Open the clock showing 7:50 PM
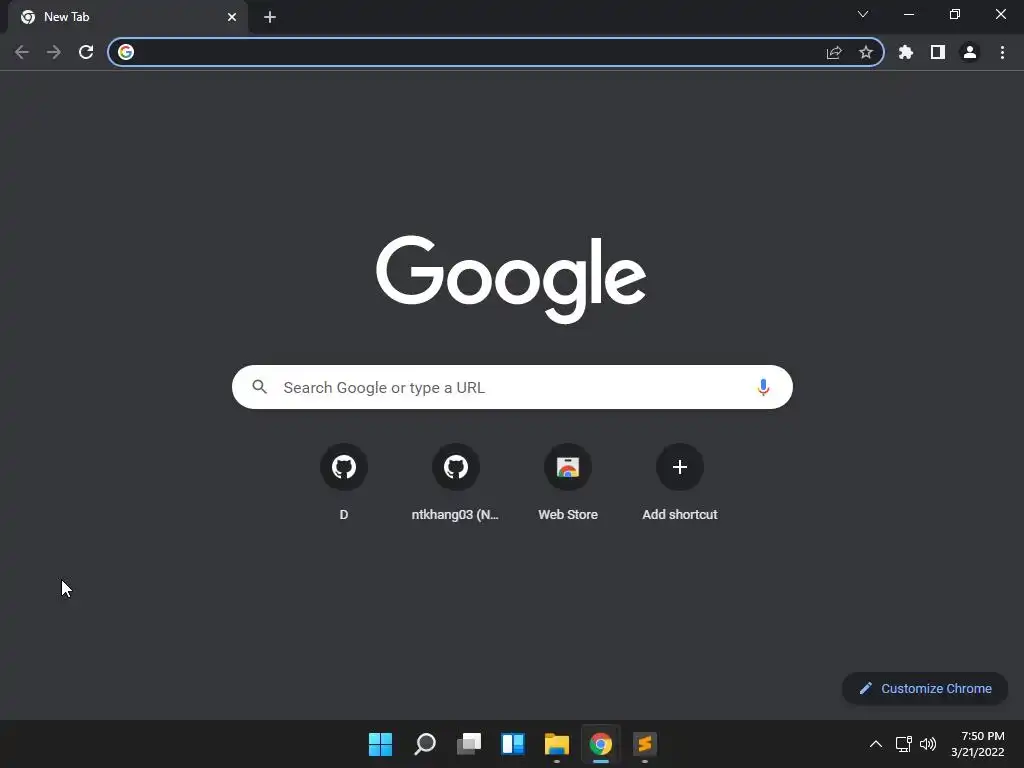1024x768 pixels. pos(978,744)
